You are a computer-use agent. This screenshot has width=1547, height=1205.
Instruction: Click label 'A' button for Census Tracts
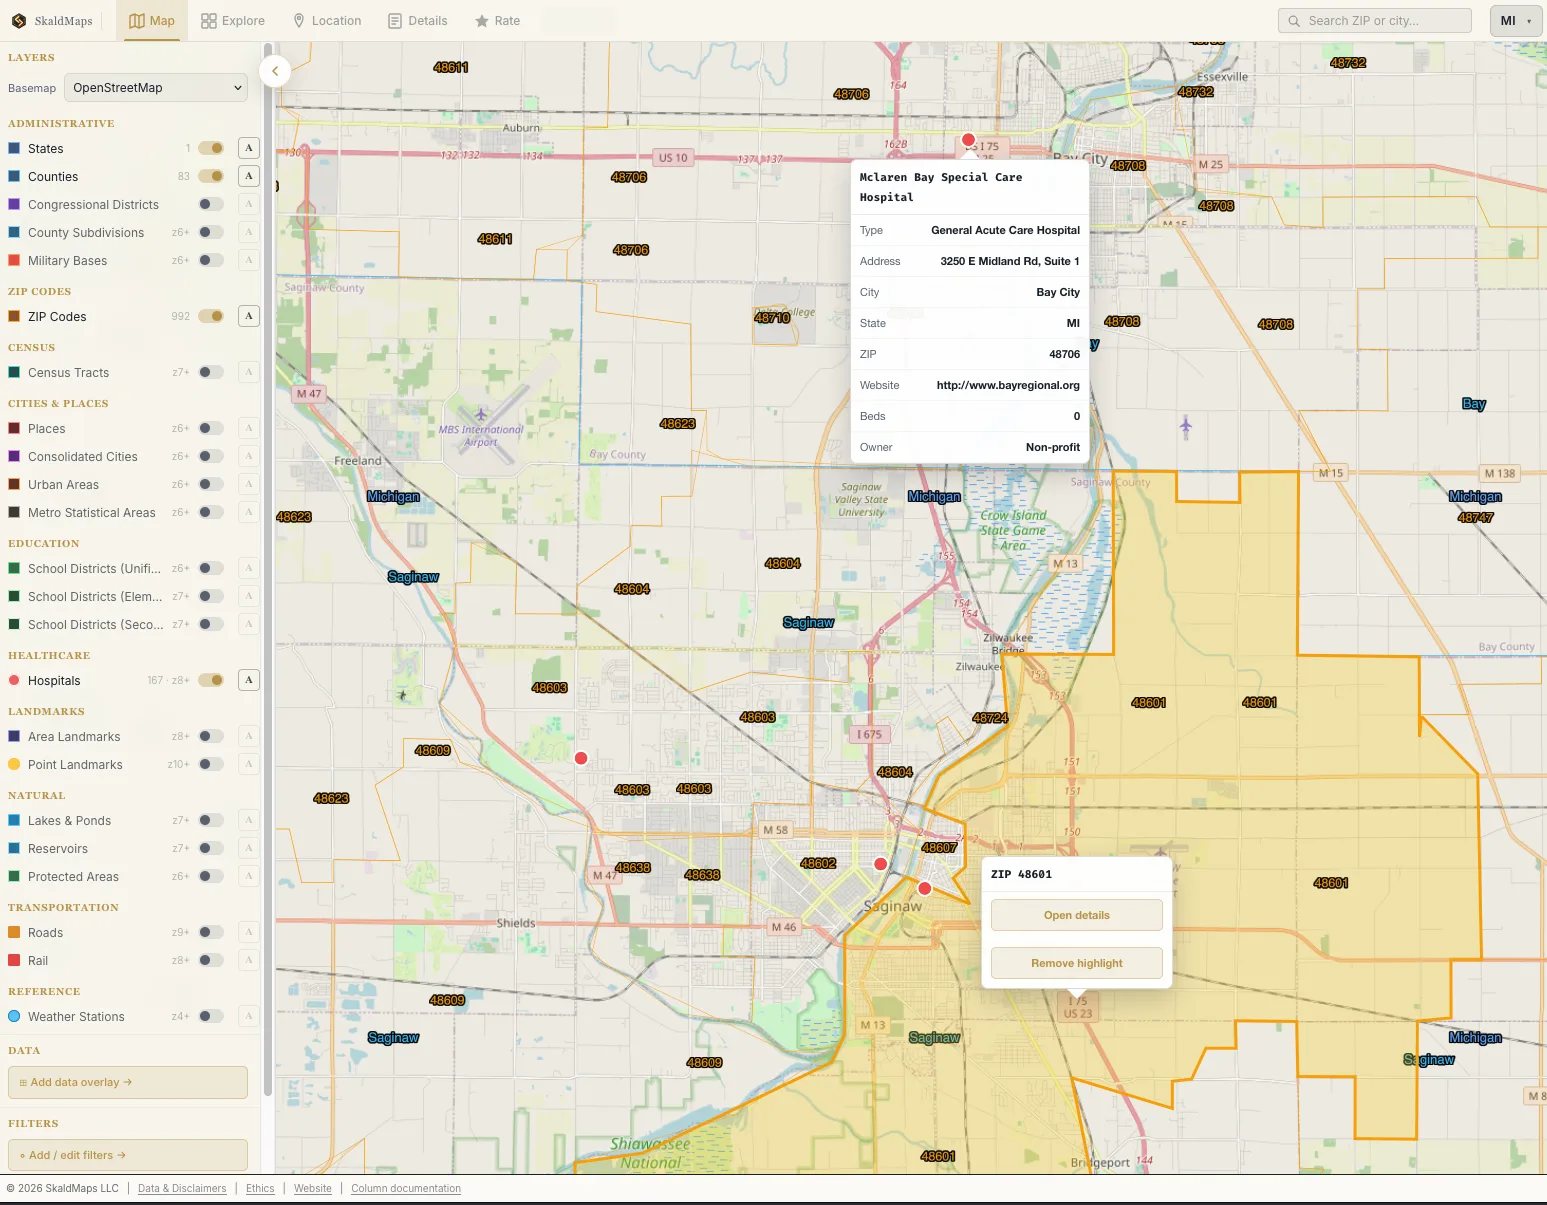click(249, 372)
